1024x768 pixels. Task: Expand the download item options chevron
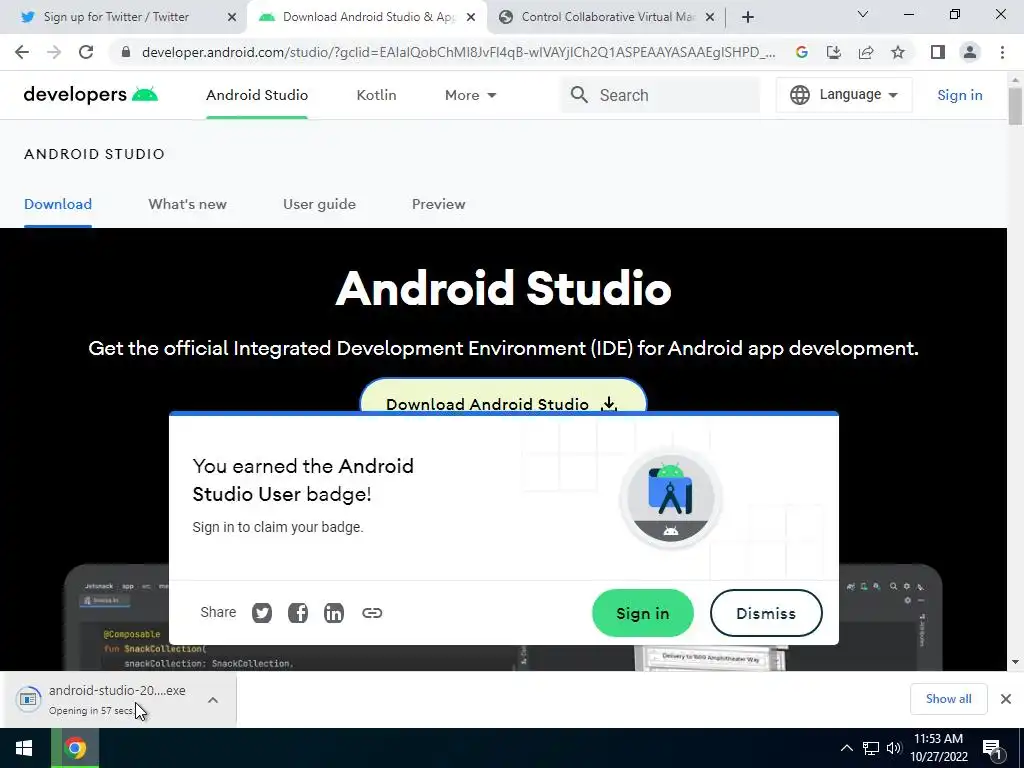(x=213, y=700)
